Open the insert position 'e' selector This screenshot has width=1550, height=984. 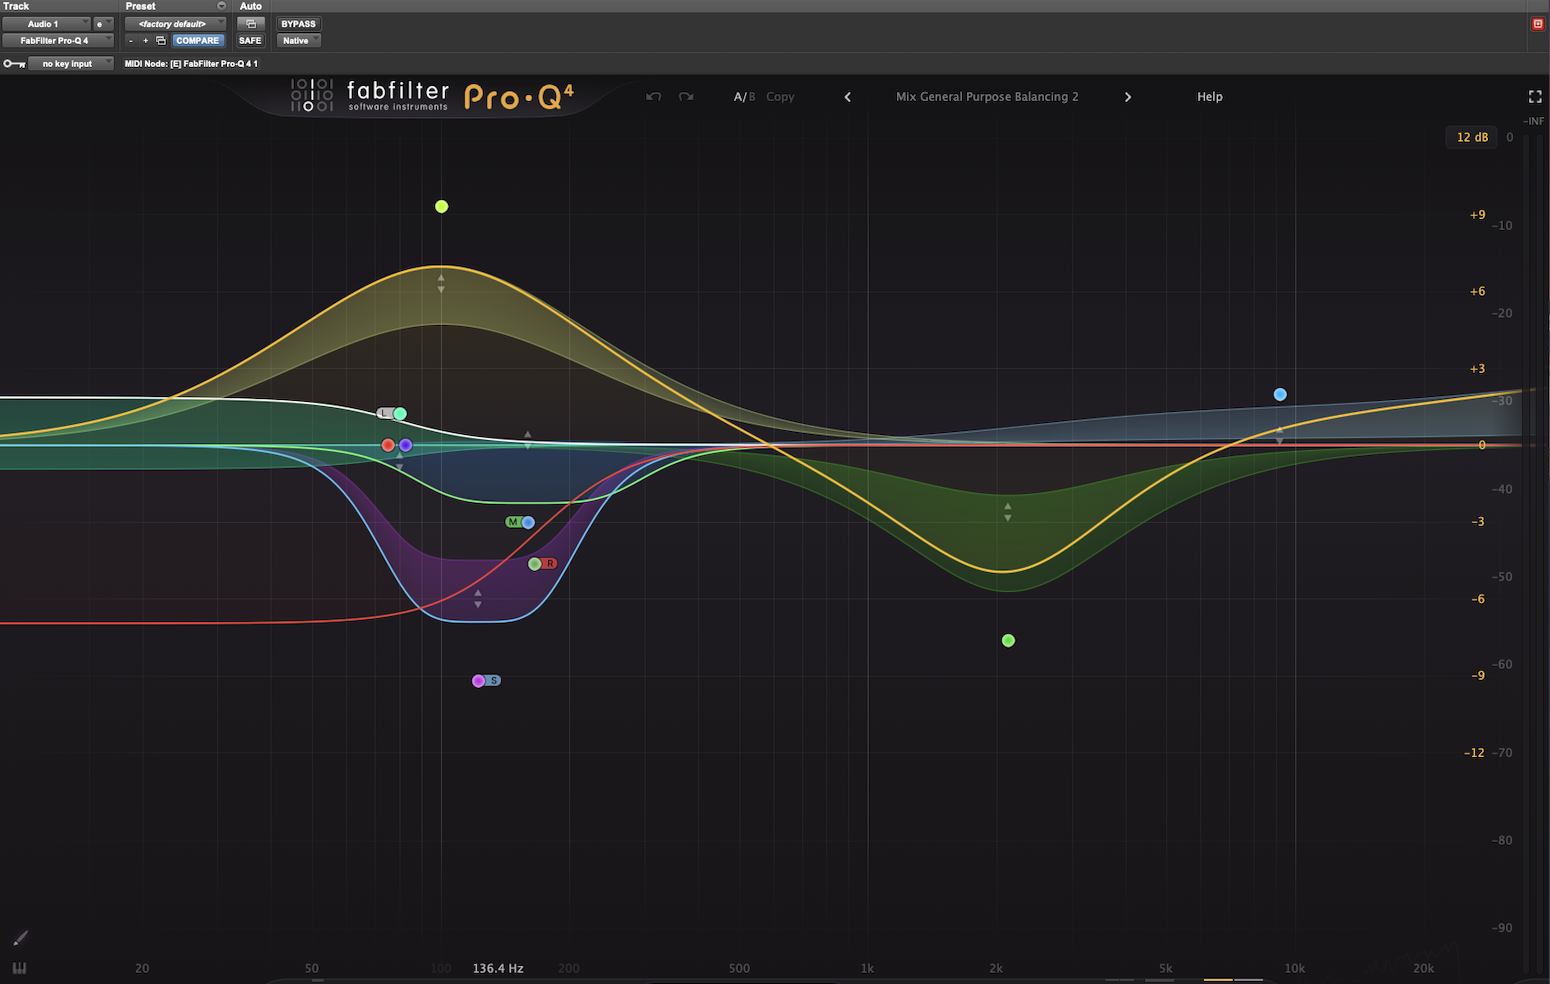click(x=103, y=24)
